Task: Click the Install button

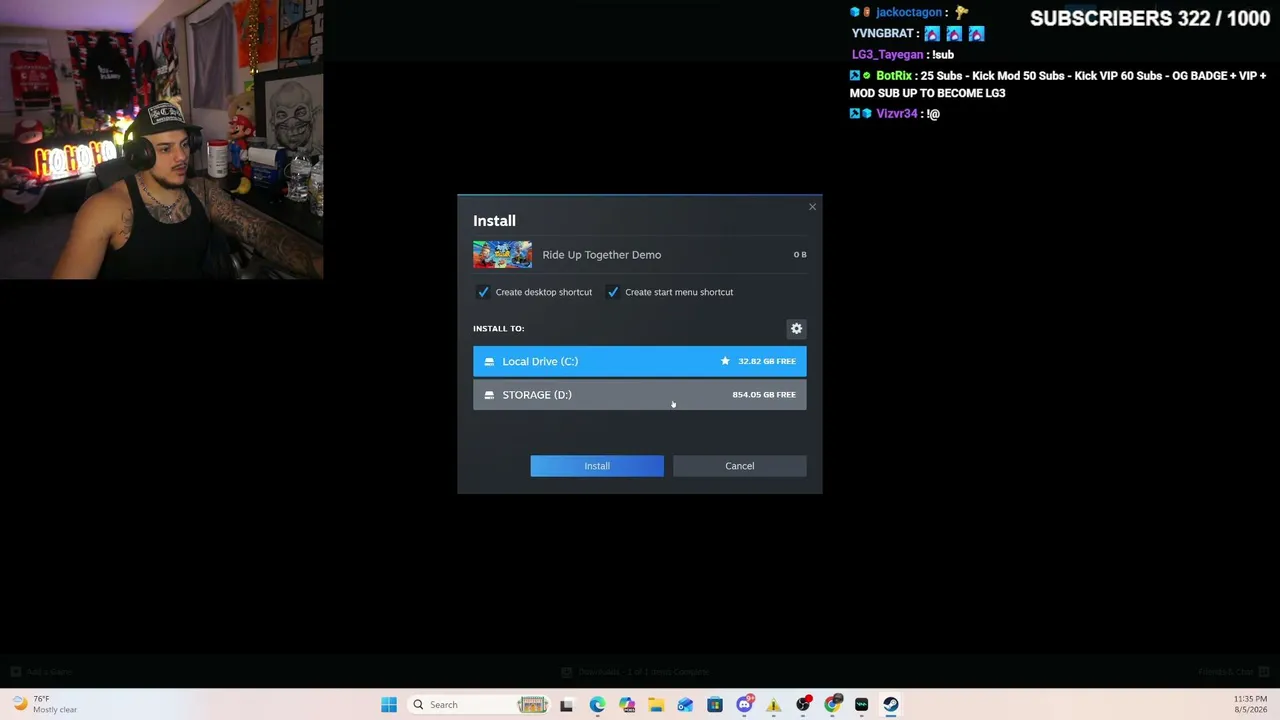Action: click(x=597, y=466)
